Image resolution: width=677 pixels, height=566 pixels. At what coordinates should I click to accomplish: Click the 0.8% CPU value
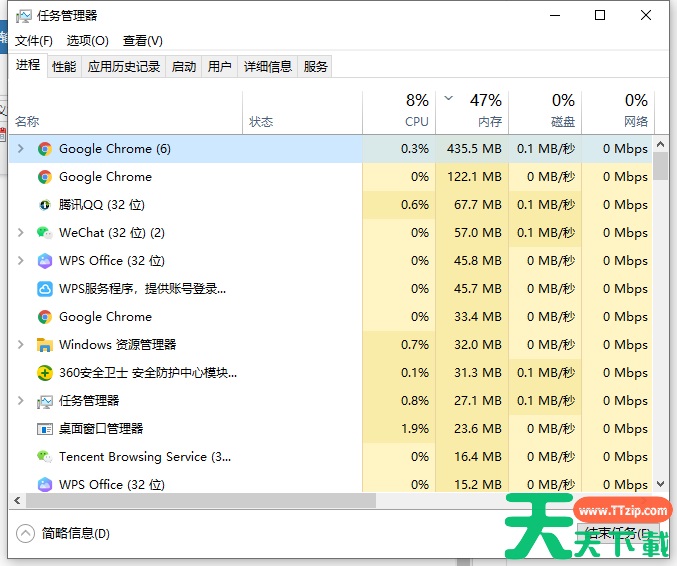tap(415, 401)
